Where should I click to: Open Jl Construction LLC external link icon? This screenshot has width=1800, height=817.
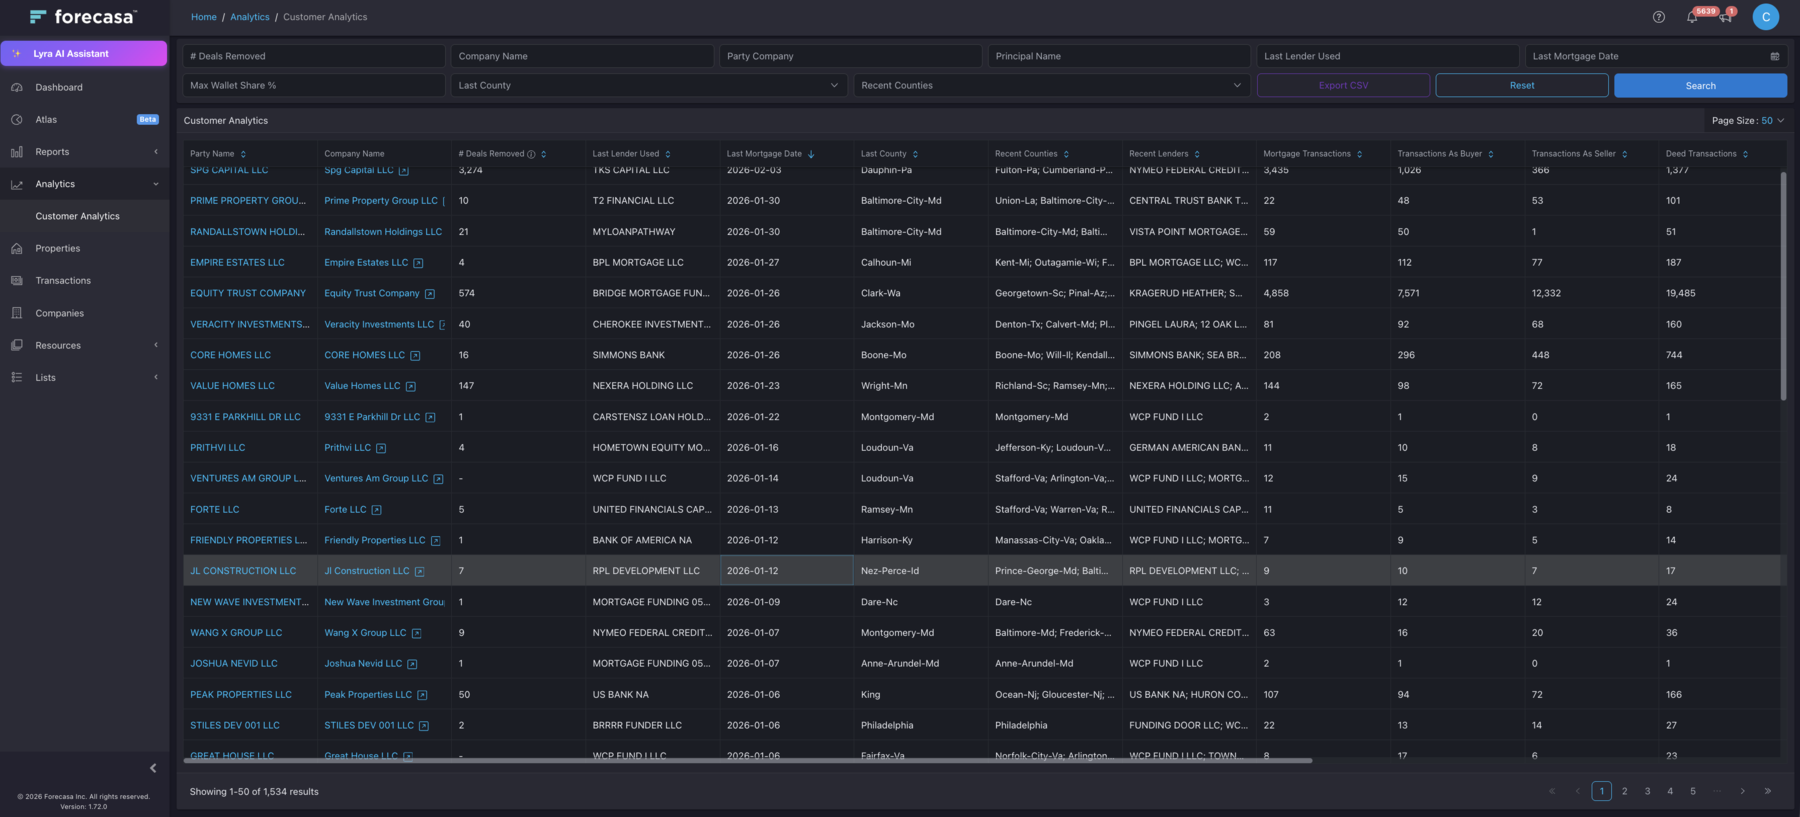419,571
